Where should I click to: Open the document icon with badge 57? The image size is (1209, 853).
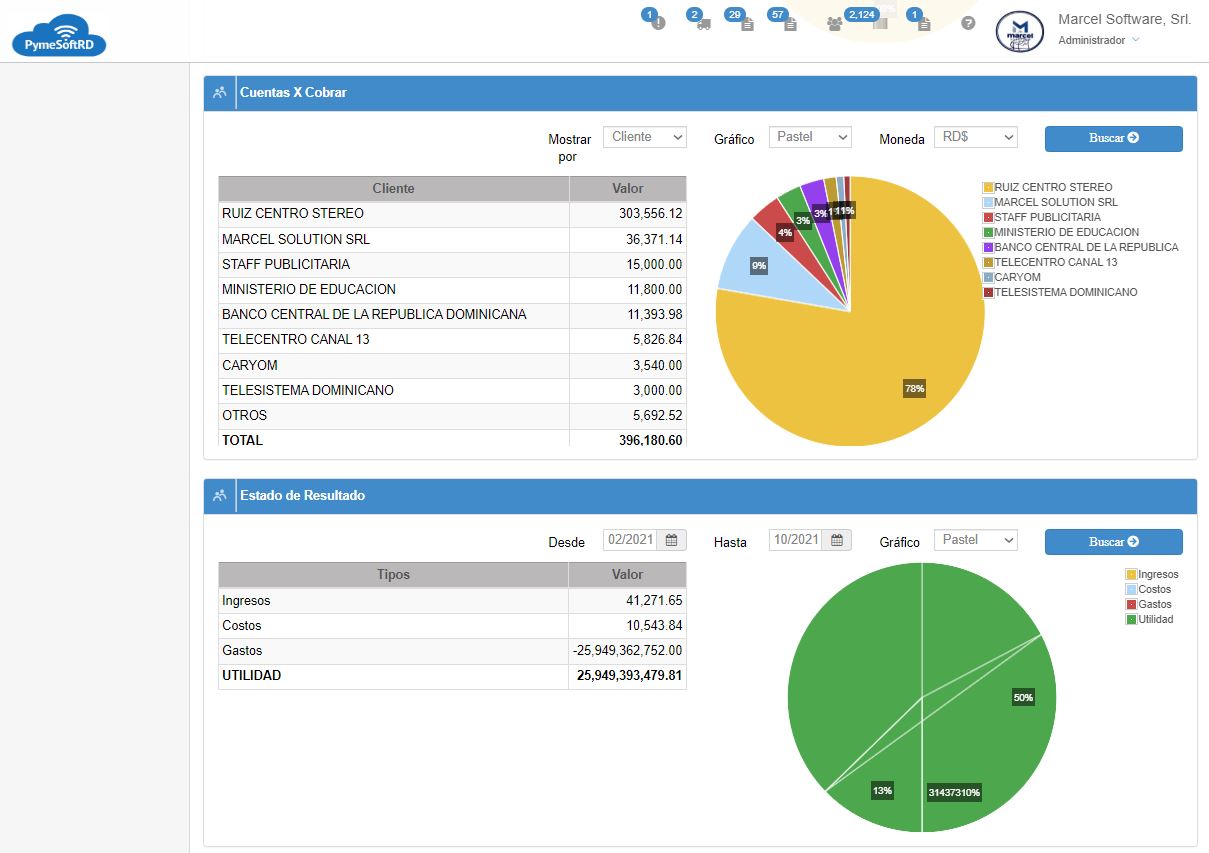(790, 23)
